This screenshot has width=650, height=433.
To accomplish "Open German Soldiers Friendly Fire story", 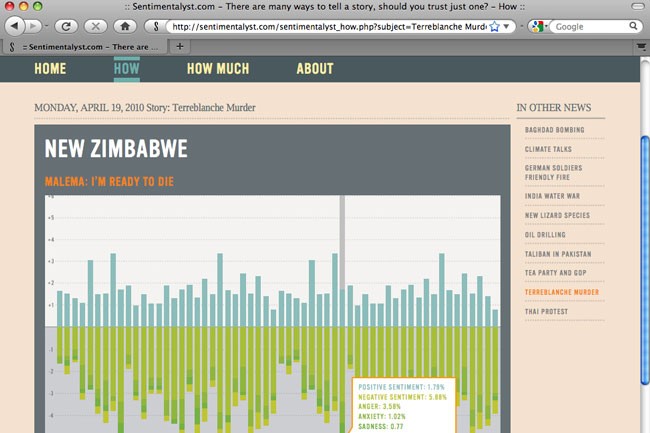I will click(x=553, y=172).
